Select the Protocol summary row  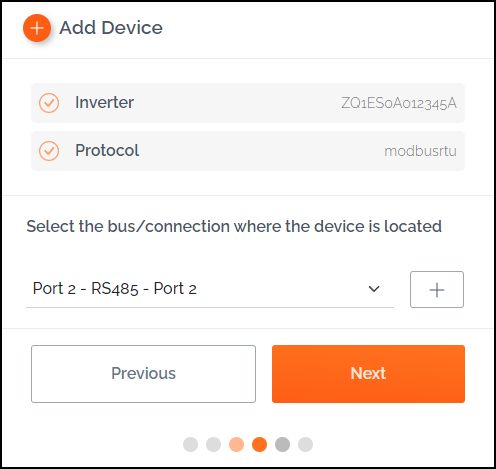[248, 151]
